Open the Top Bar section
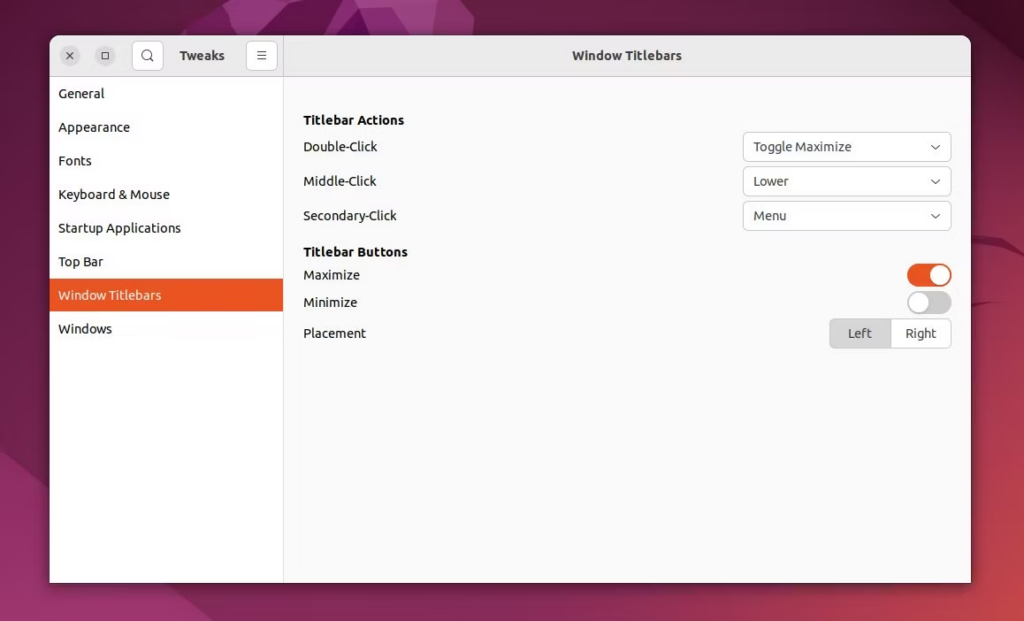Image resolution: width=1024 pixels, height=621 pixels. point(167,262)
